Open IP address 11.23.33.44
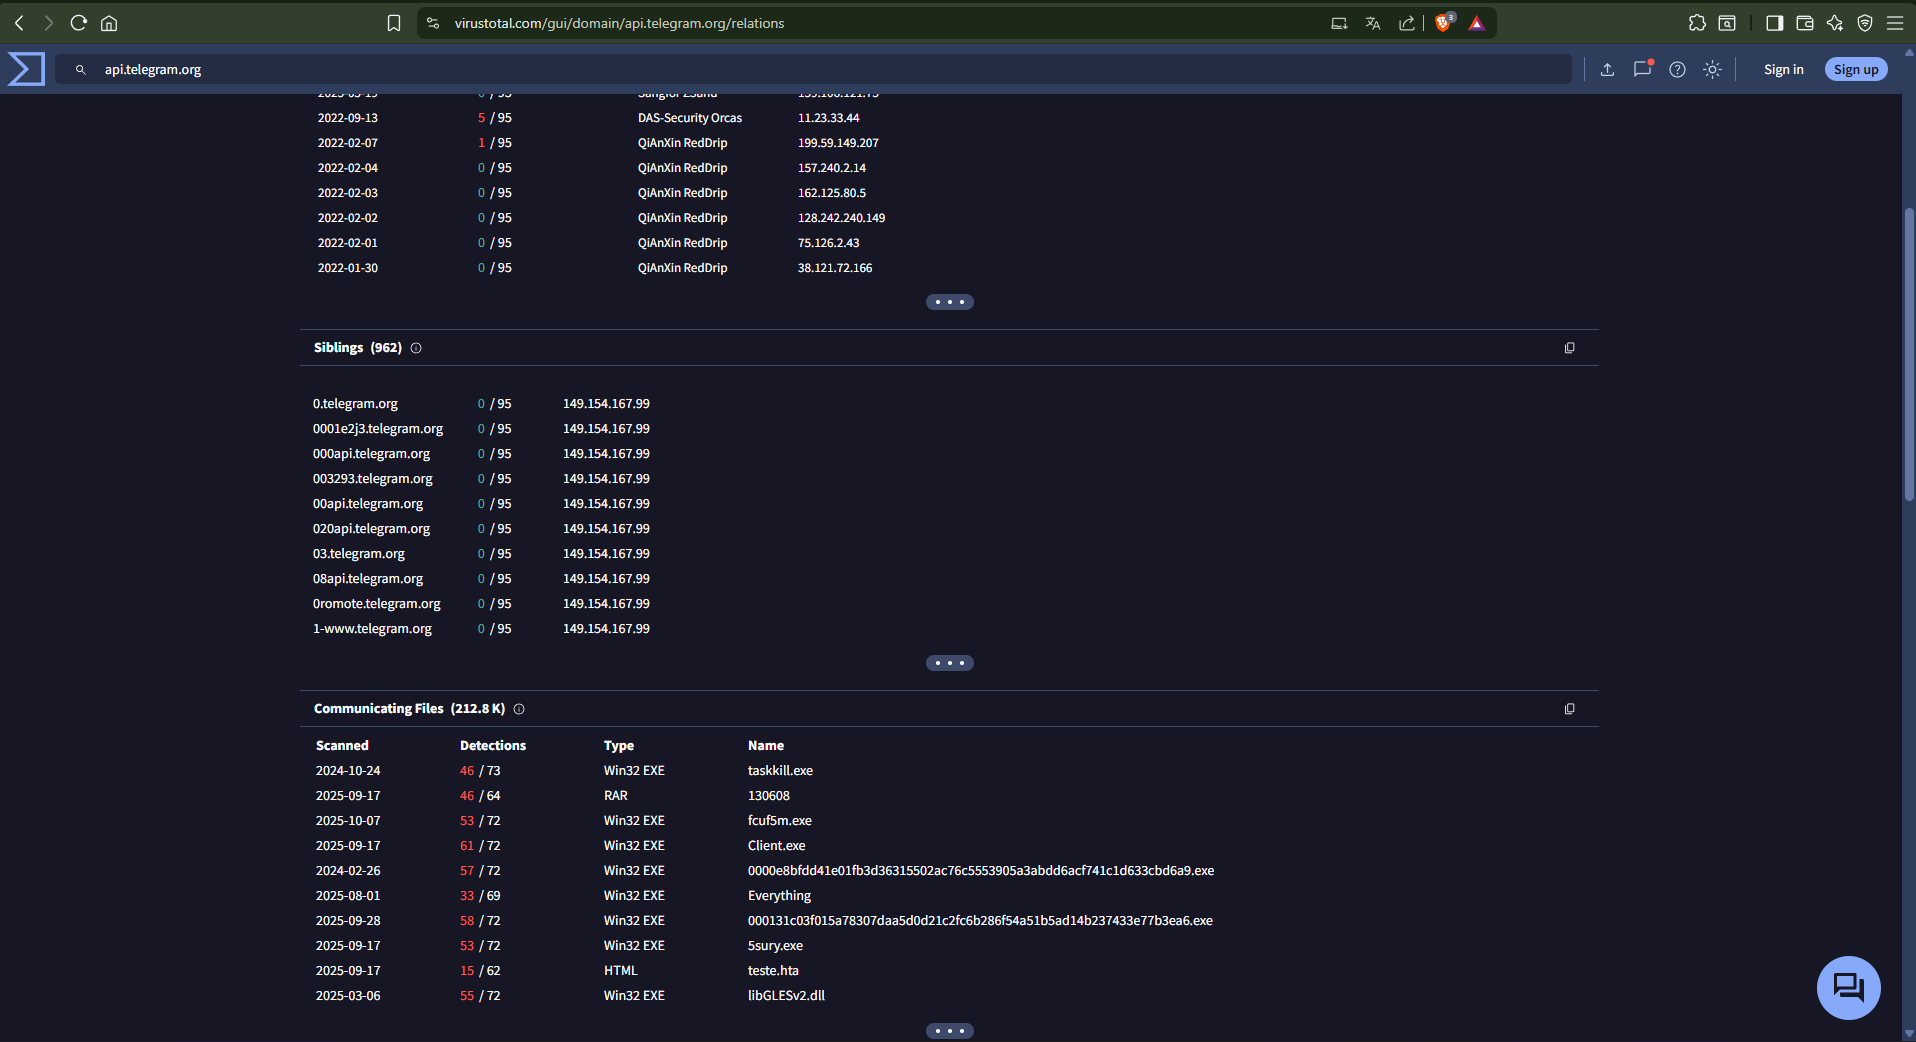 coord(828,118)
